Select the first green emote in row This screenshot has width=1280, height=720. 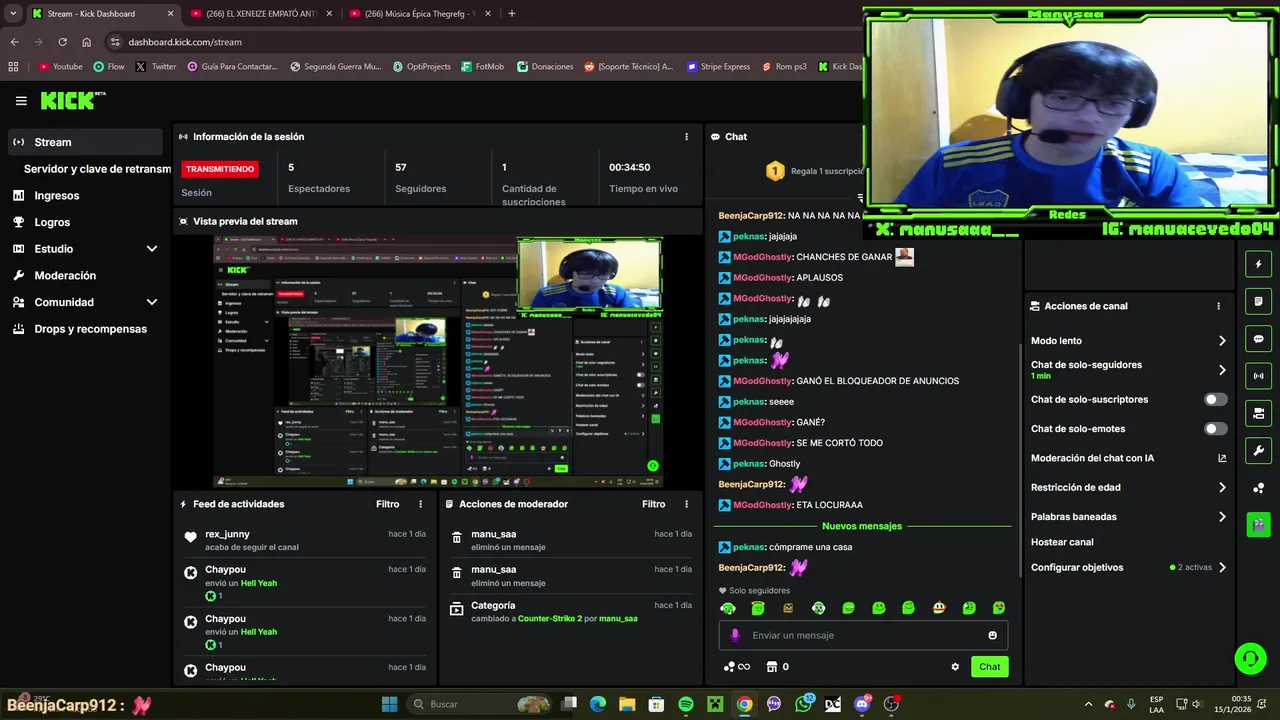(728, 608)
